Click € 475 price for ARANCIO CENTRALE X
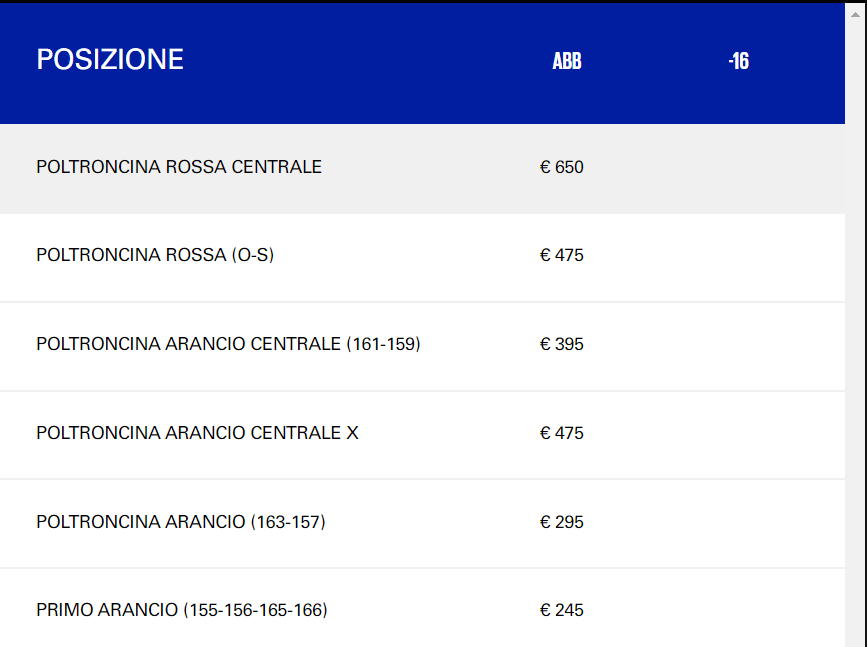Screen dimensions: 867x647 click(562, 433)
